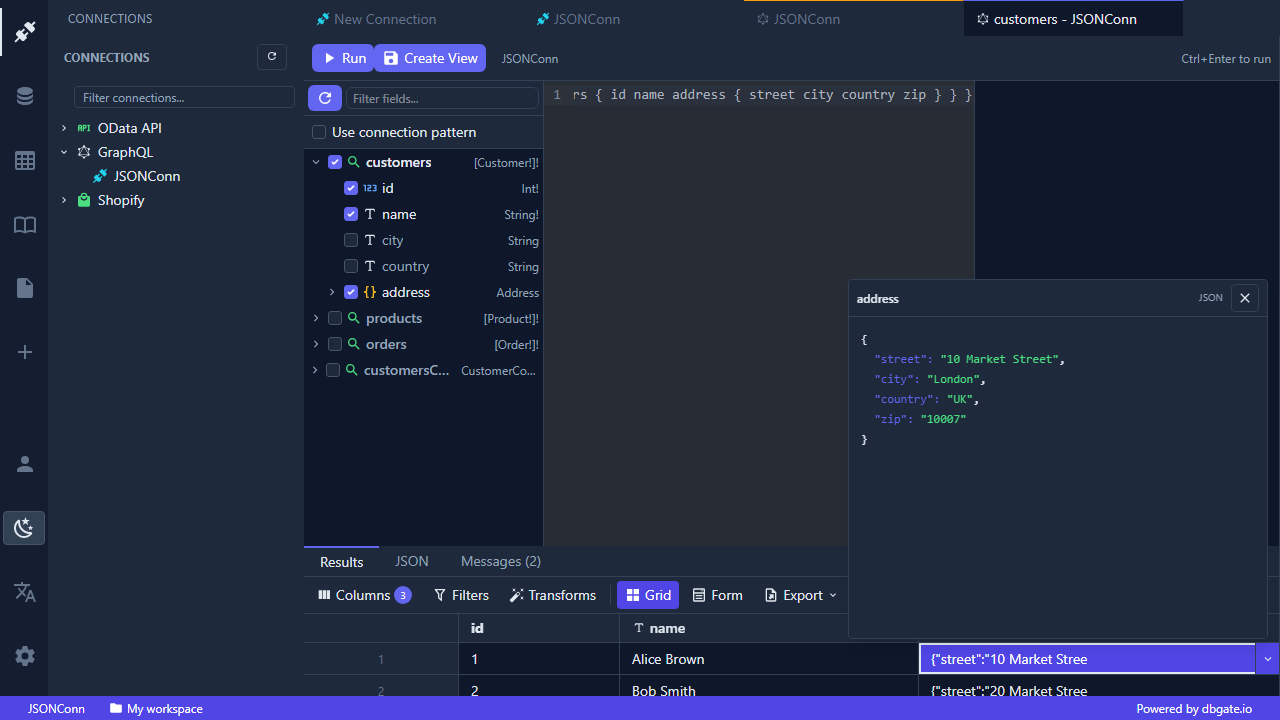Viewport: 1280px width, 720px height.
Task: Expand the orders node
Action: pyautogui.click(x=316, y=344)
